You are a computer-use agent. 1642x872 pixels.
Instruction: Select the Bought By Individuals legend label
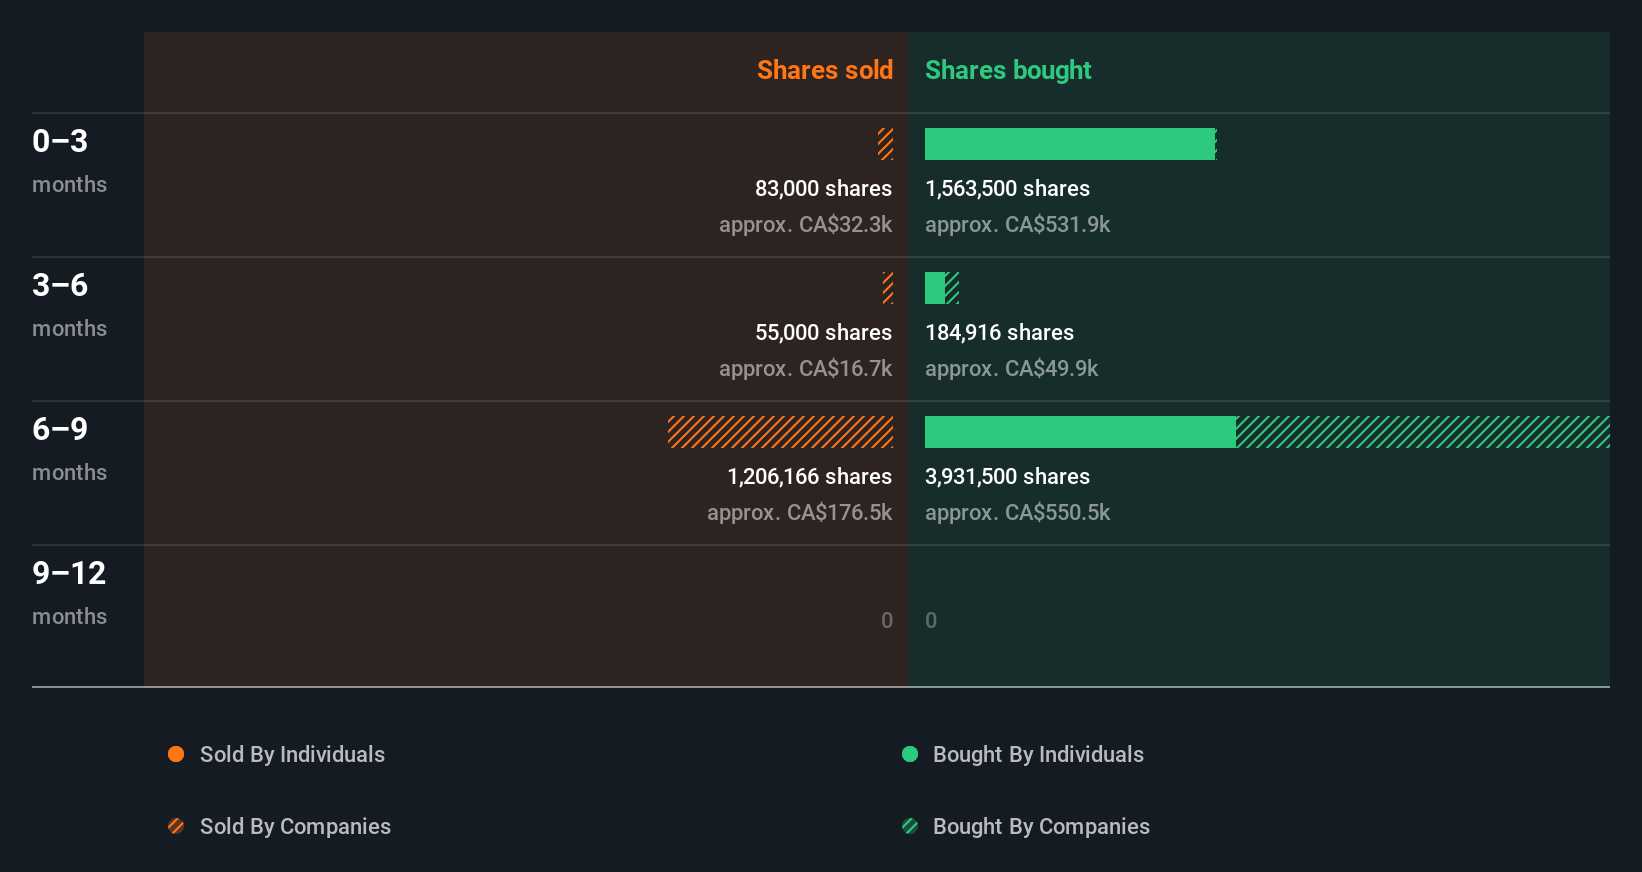[1038, 754]
